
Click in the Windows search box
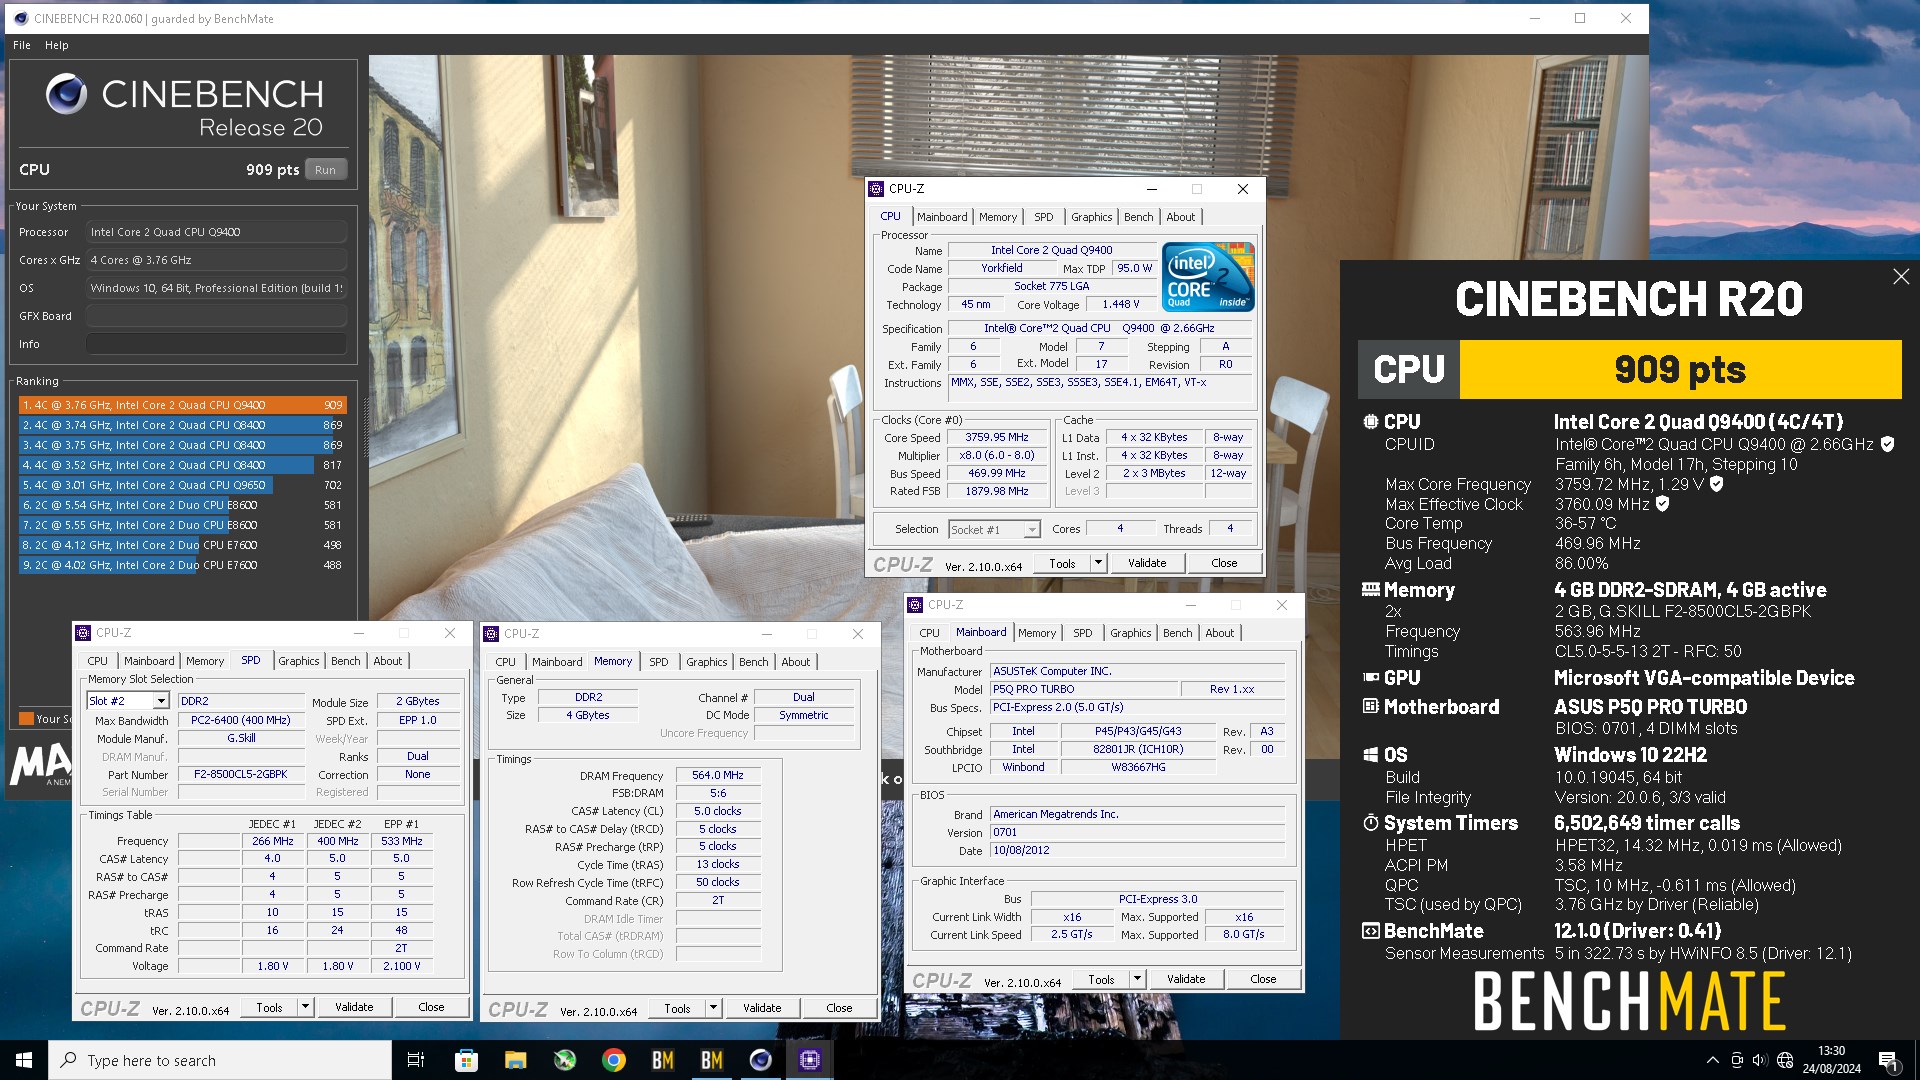point(220,1060)
